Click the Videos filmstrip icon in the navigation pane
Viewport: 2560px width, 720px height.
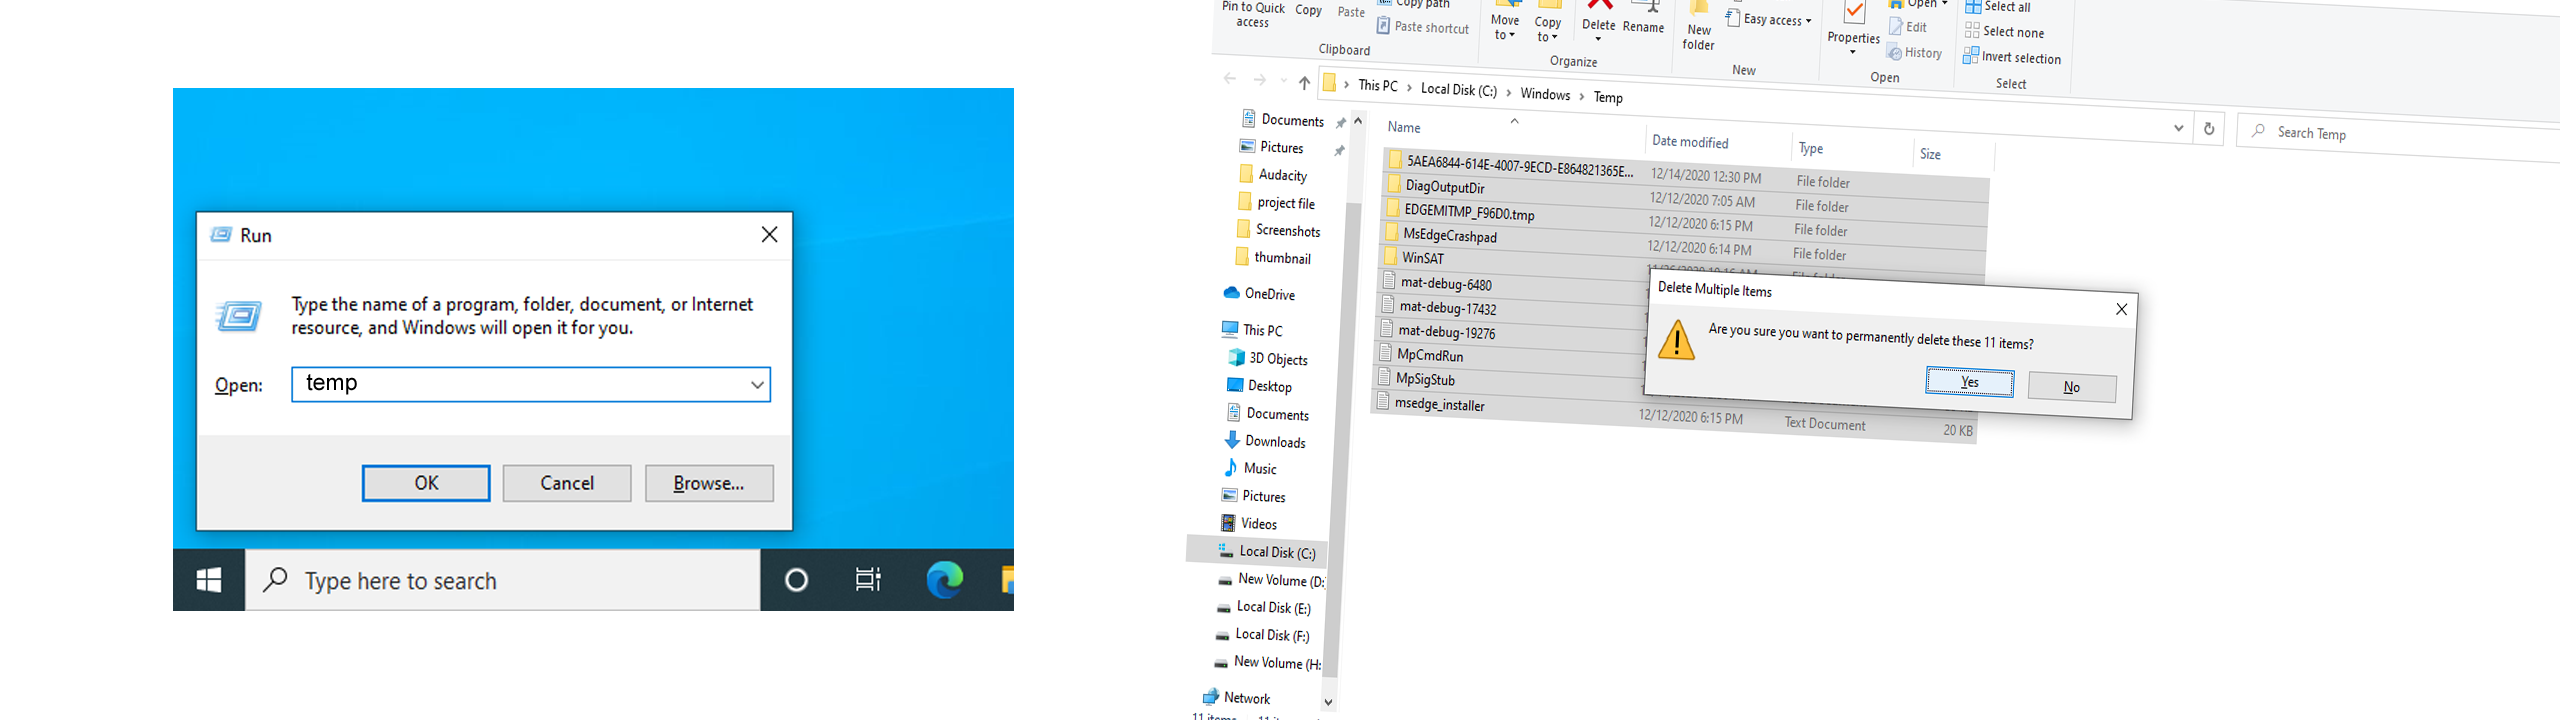tap(1228, 522)
